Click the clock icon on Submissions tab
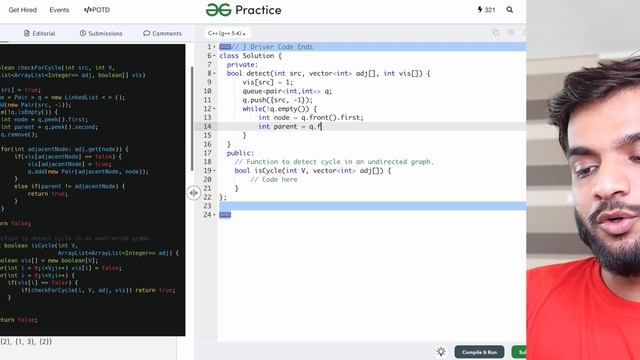 pyautogui.click(x=83, y=33)
